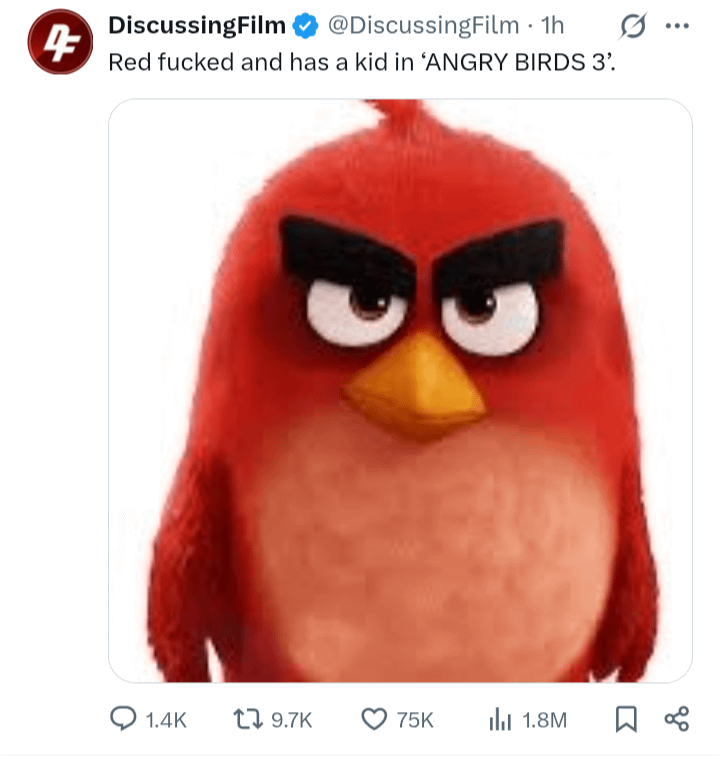Click the DiscussingFilm display name
Screen dimensions: 720x764
pyautogui.click(x=196, y=24)
